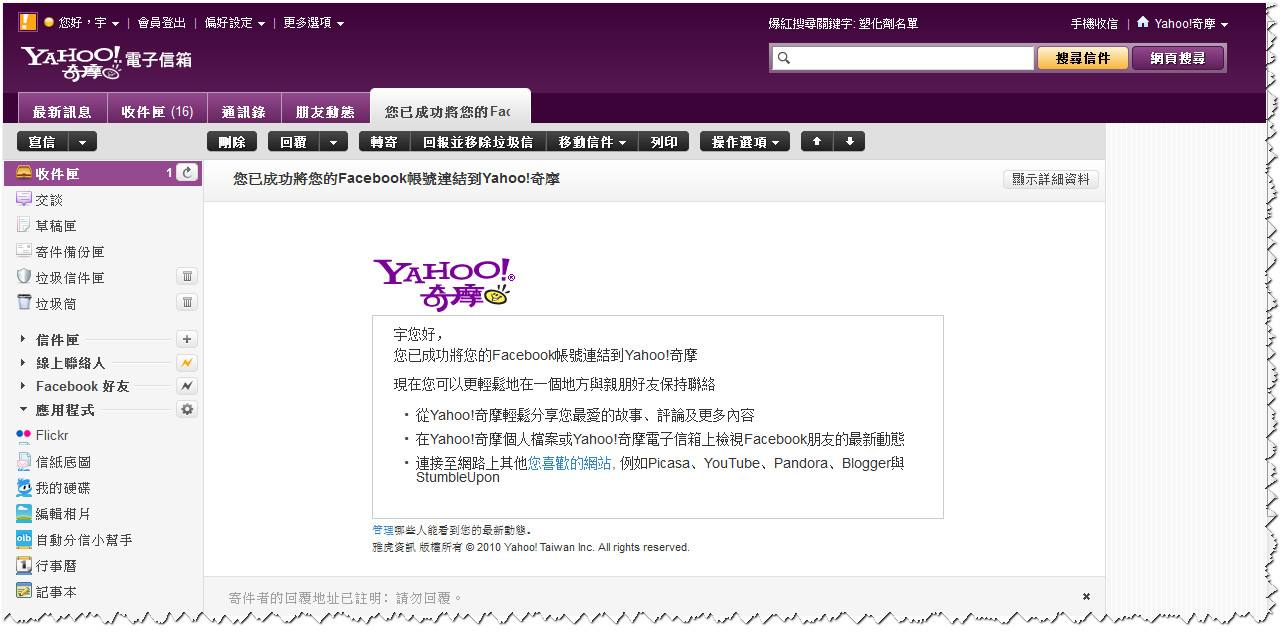Click the 寫信 compose button

[x=42, y=142]
